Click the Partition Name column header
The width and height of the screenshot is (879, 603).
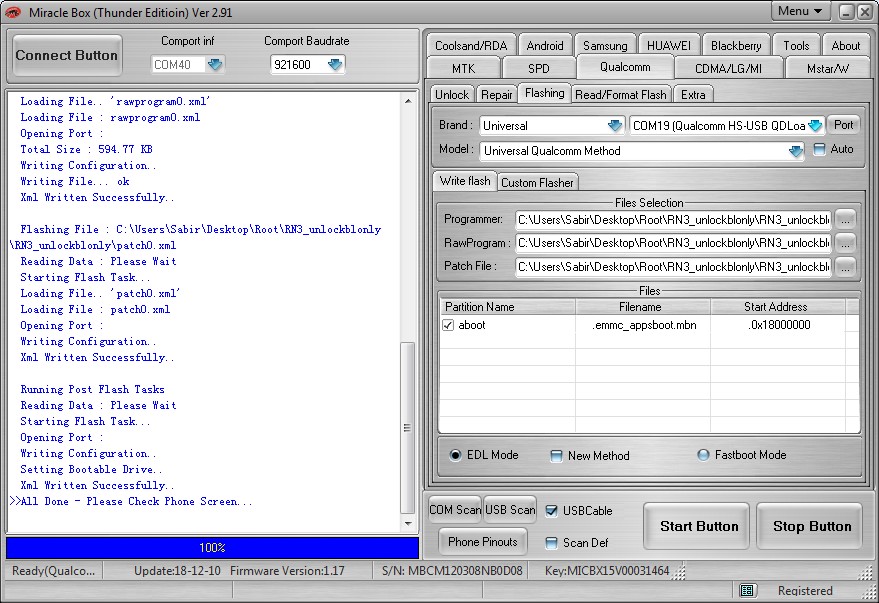(507, 307)
